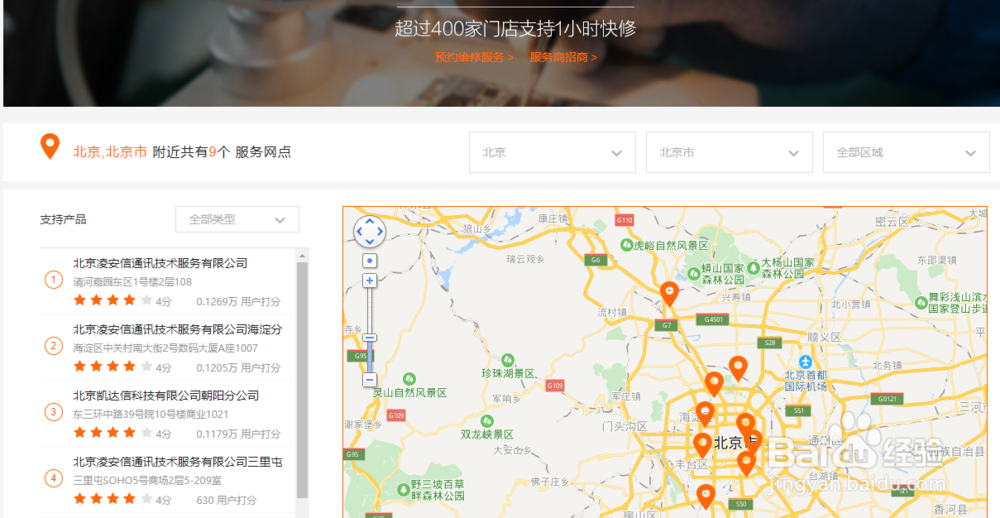This screenshot has height=518, width=1000.
Task: Click the orange marker left of the S50 shield
Action: [705, 496]
